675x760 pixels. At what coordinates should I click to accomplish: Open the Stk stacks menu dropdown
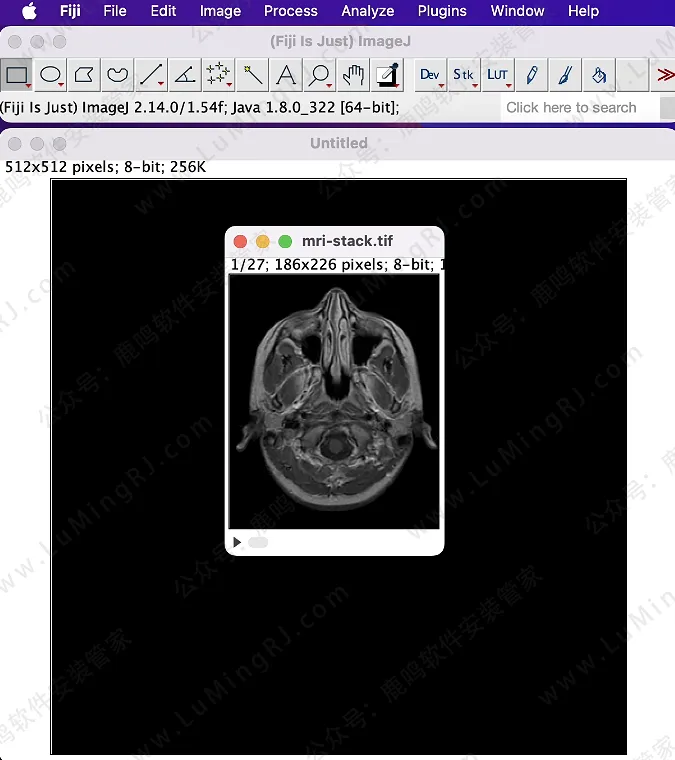pyautogui.click(x=464, y=75)
